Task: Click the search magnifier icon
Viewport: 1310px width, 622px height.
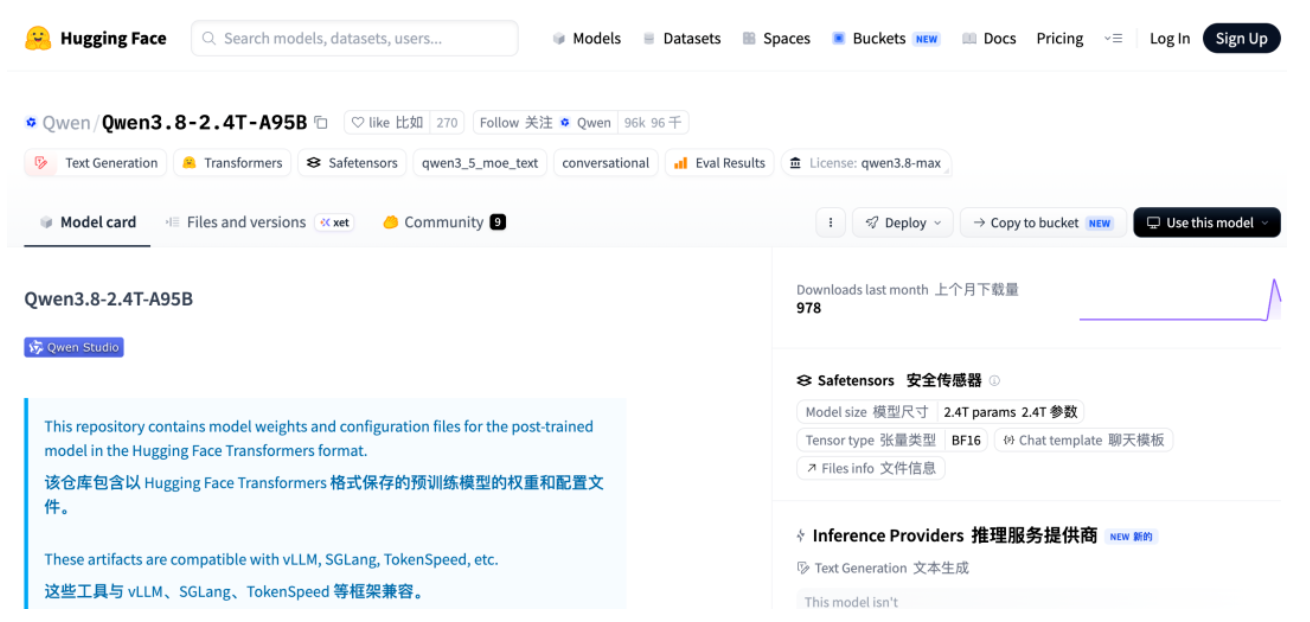Action: (x=209, y=38)
